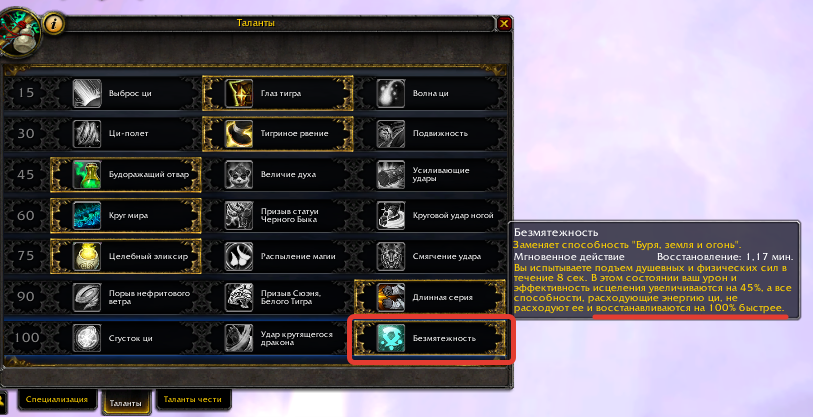
Task: Switch to the Специализация tab
Action: coord(57,400)
